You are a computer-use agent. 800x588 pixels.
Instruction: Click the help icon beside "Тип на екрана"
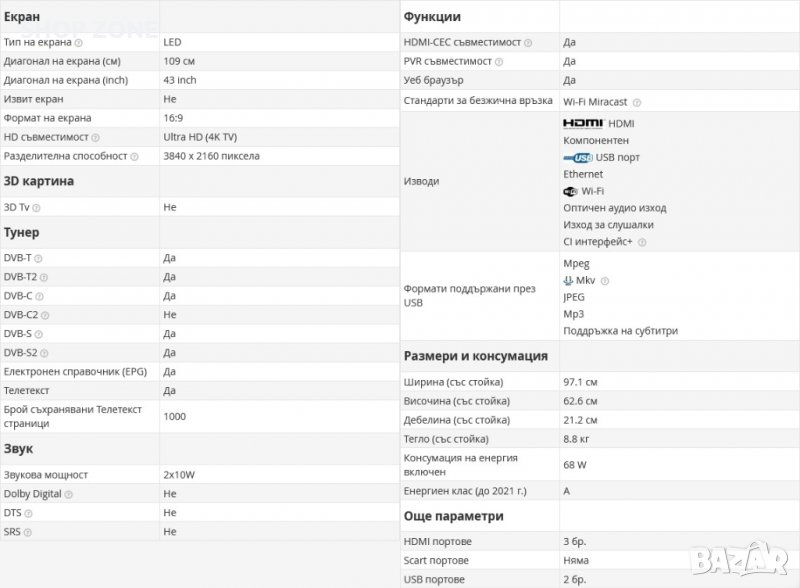(78, 43)
